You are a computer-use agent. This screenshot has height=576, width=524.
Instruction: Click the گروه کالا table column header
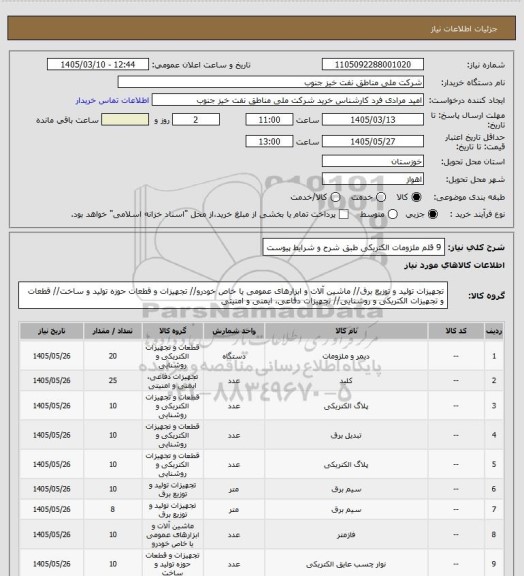pos(173,331)
